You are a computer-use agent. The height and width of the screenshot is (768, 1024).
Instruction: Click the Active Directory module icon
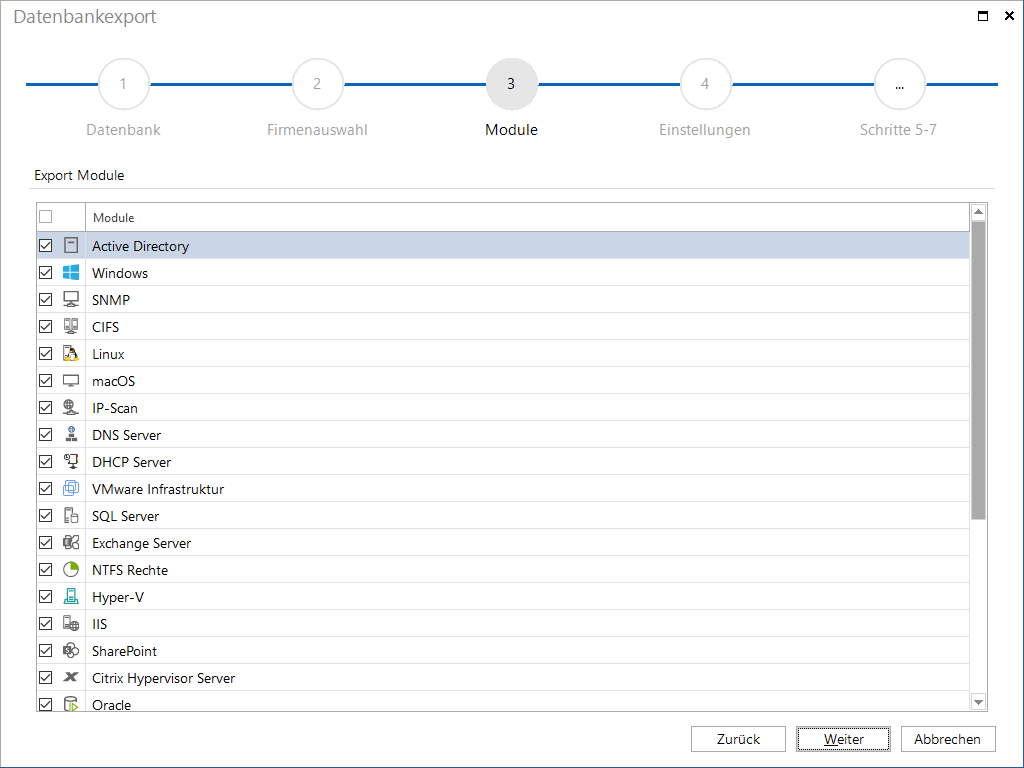pyautogui.click(x=71, y=246)
